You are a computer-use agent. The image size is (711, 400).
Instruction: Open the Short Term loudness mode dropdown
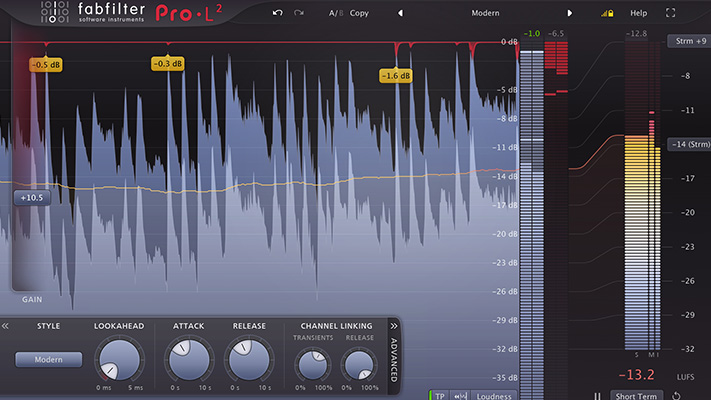tap(636, 395)
